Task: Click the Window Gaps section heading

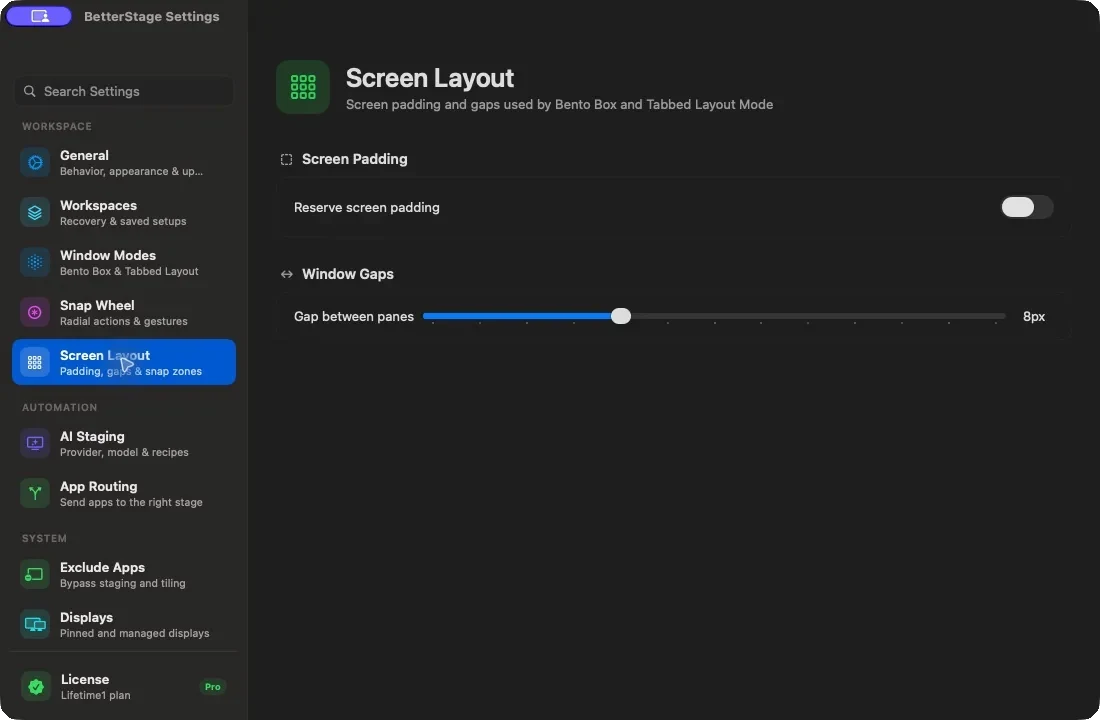Action: point(347,274)
